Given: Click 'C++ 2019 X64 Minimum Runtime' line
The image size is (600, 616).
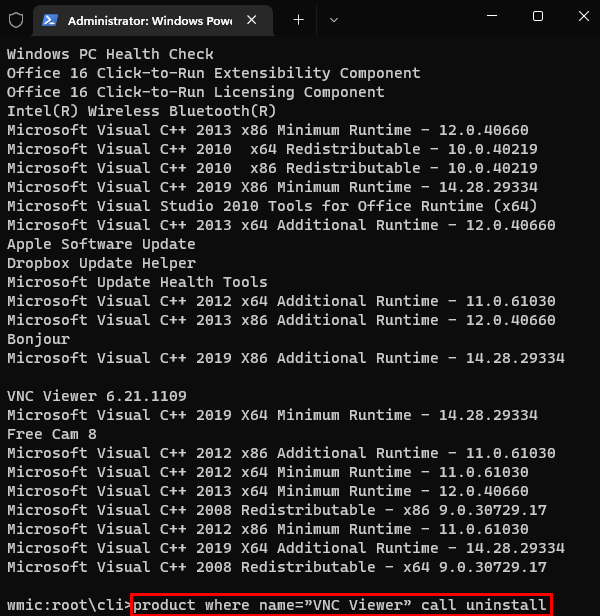Looking at the screenshot, I should (x=272, y=415).
